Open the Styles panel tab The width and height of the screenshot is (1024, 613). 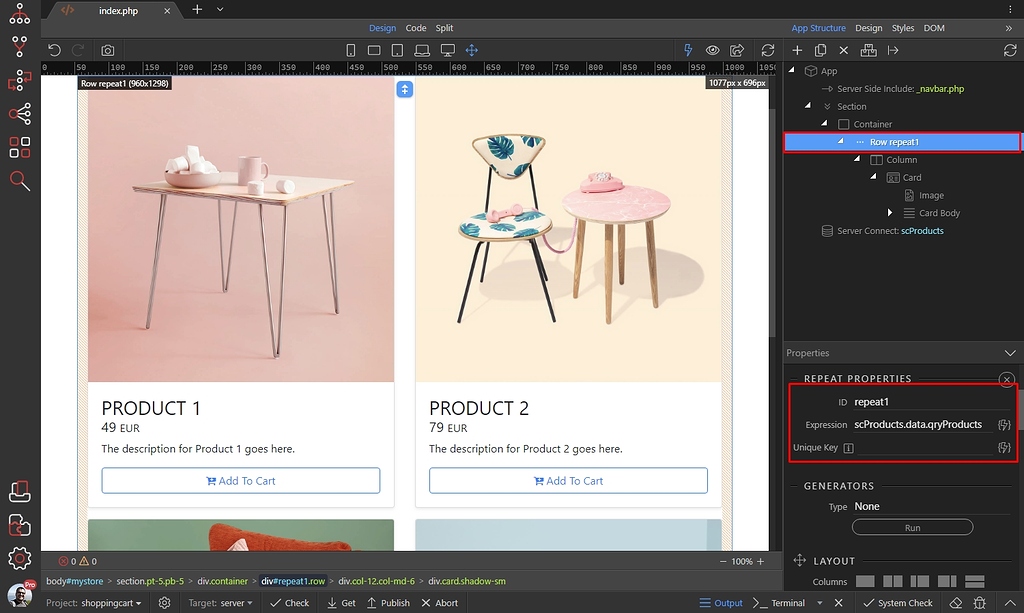tap(903, 28)
